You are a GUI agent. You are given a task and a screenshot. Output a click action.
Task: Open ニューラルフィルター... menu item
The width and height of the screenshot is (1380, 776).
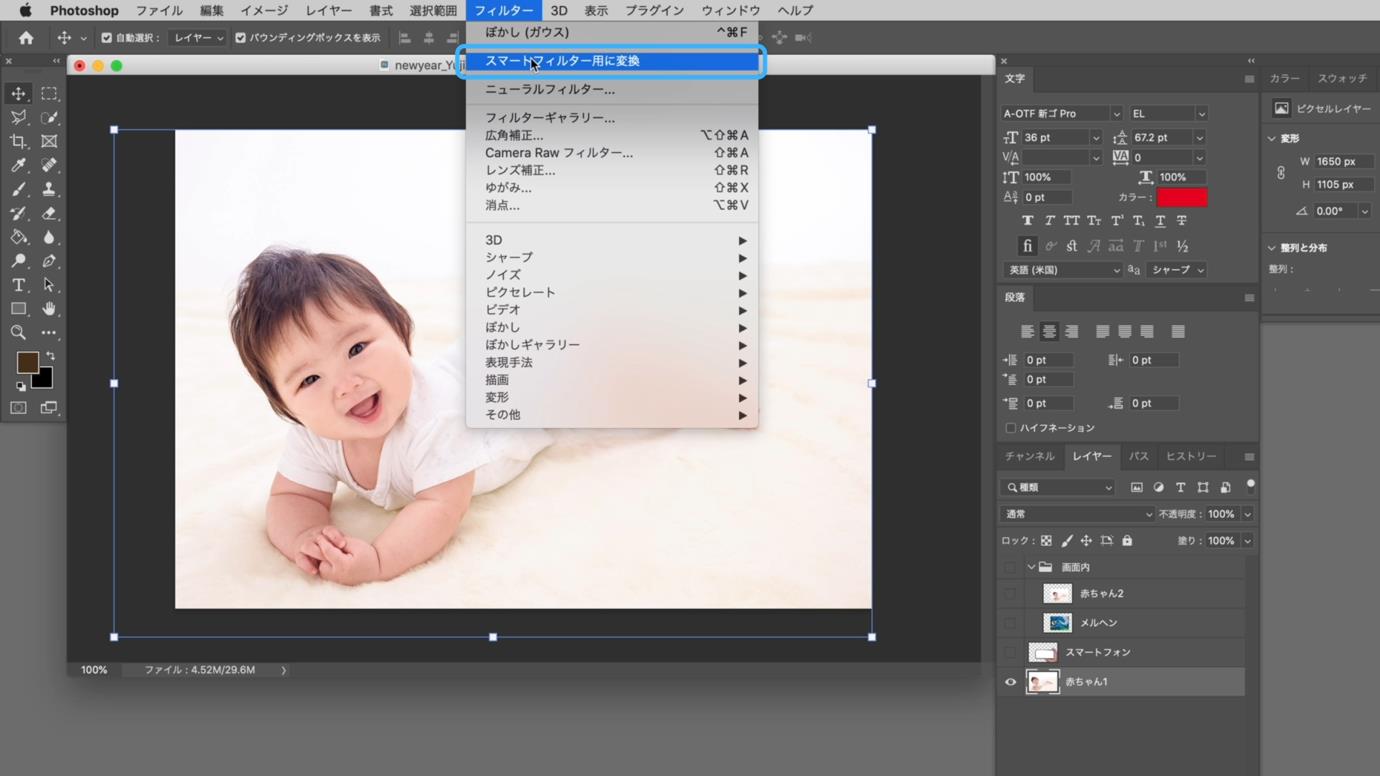611,90
